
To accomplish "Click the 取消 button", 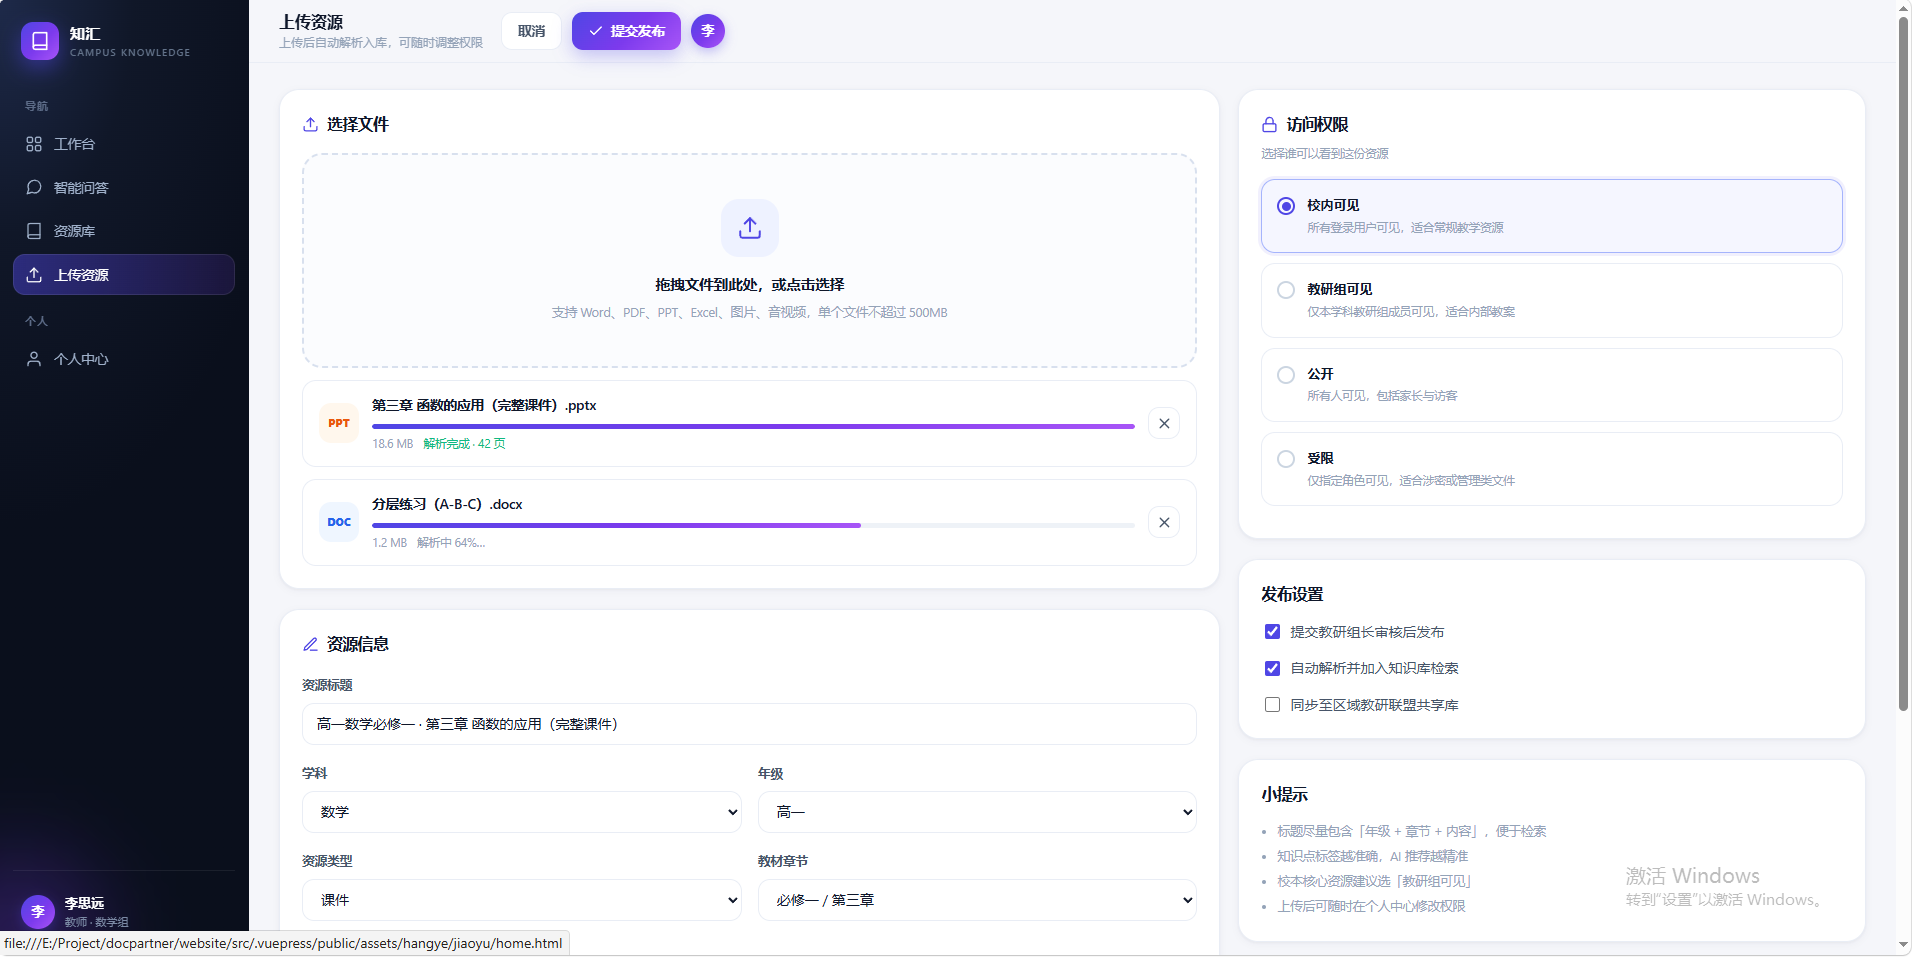I will pos(532,31).
